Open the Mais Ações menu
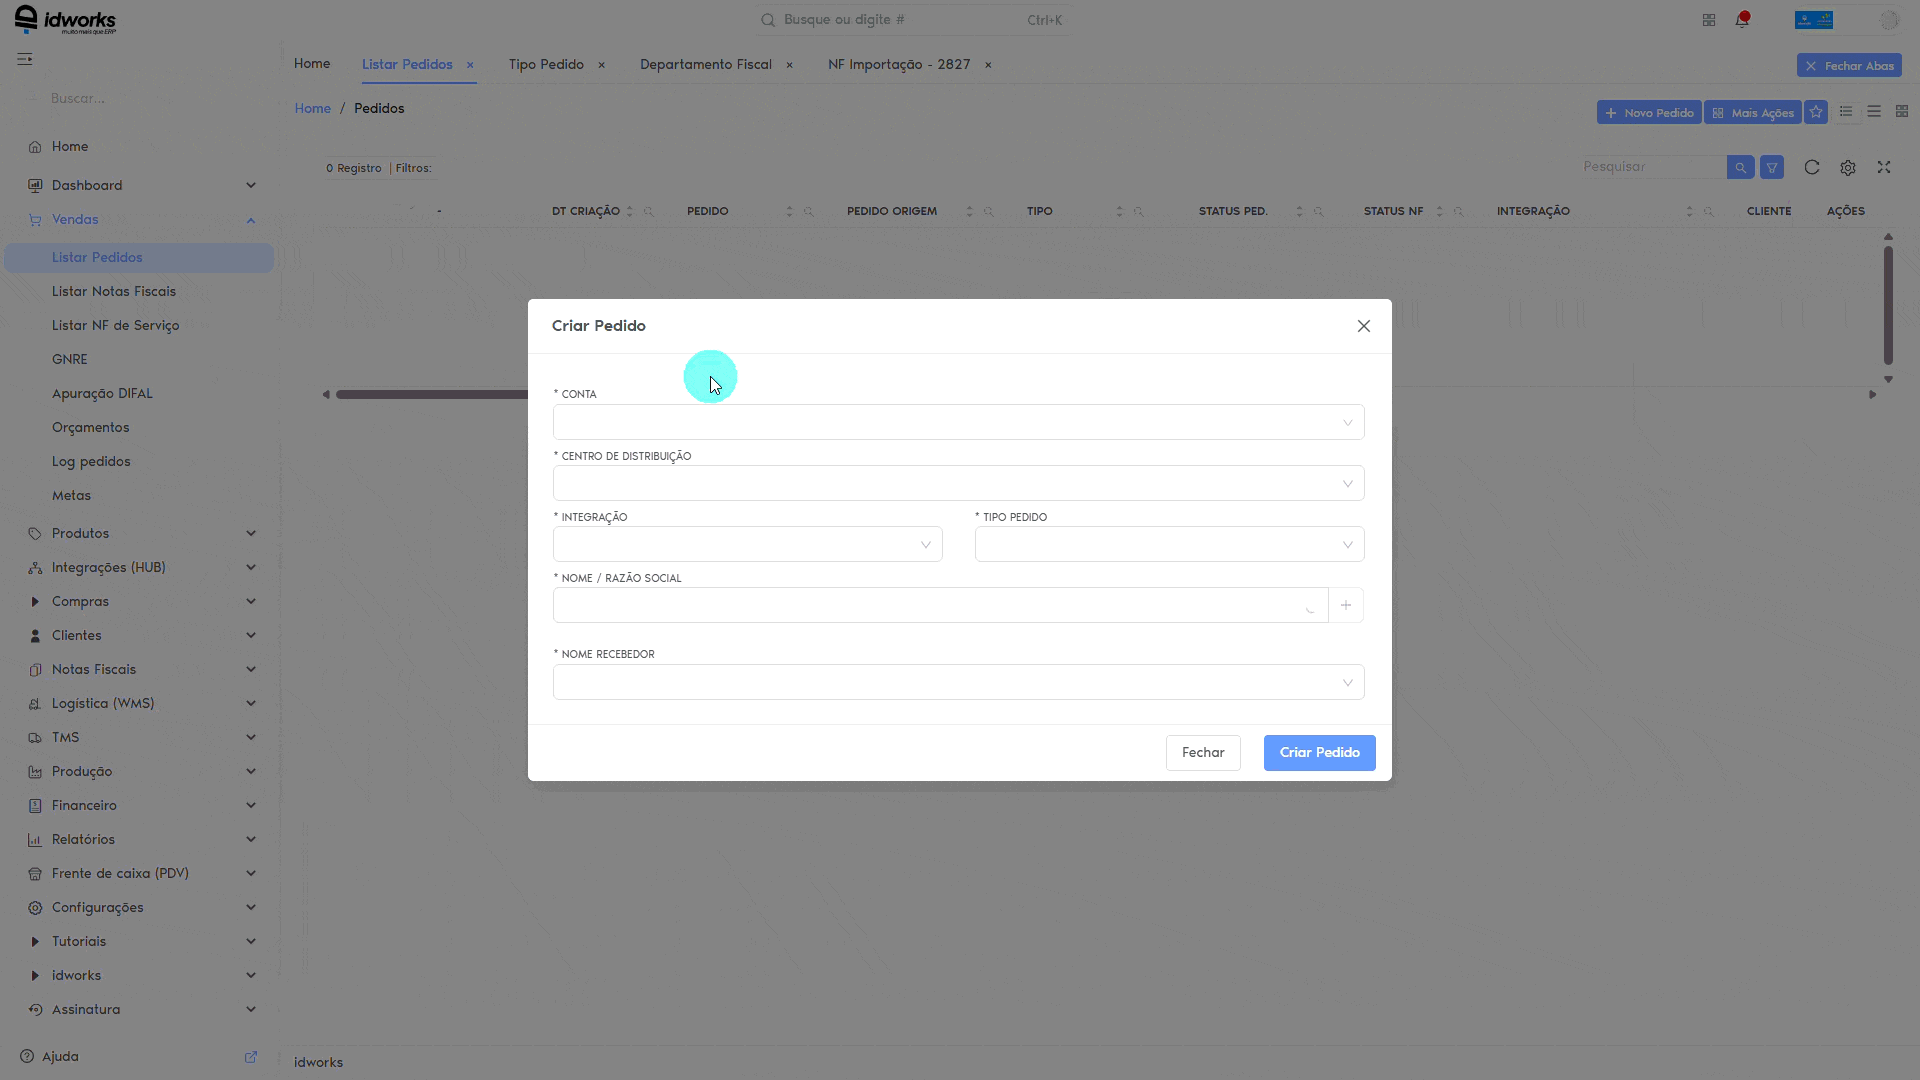The width and height of the screenshot is (1920, 1080). [1753, 113]
